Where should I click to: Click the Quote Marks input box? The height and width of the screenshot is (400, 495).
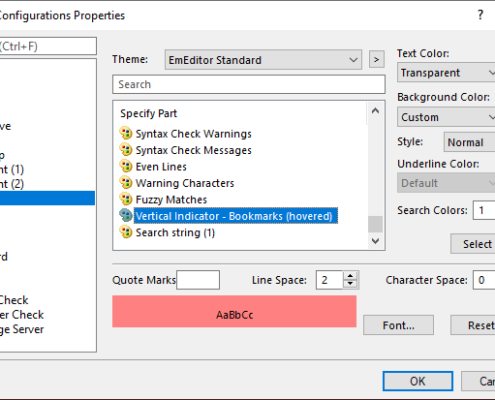198,280
